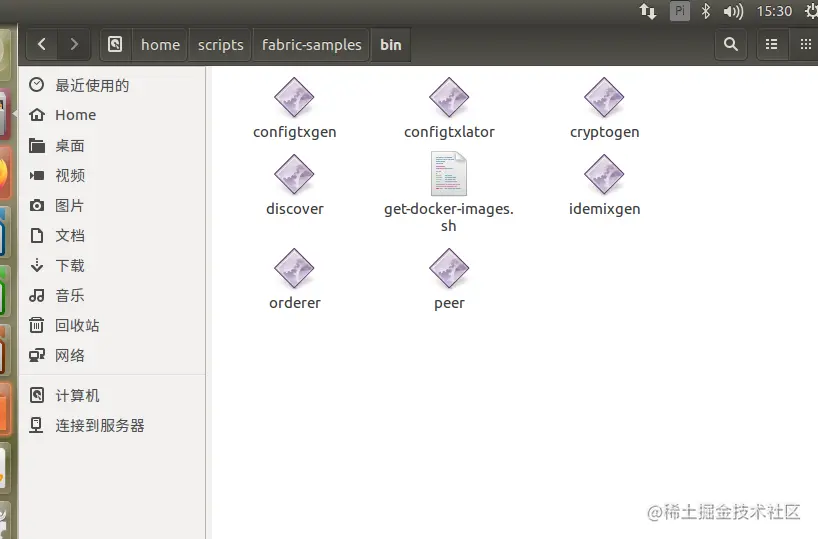Viewport: 818px width, 539px height.
Task: Navigate to home in path bar
Action: click(160, 44)
